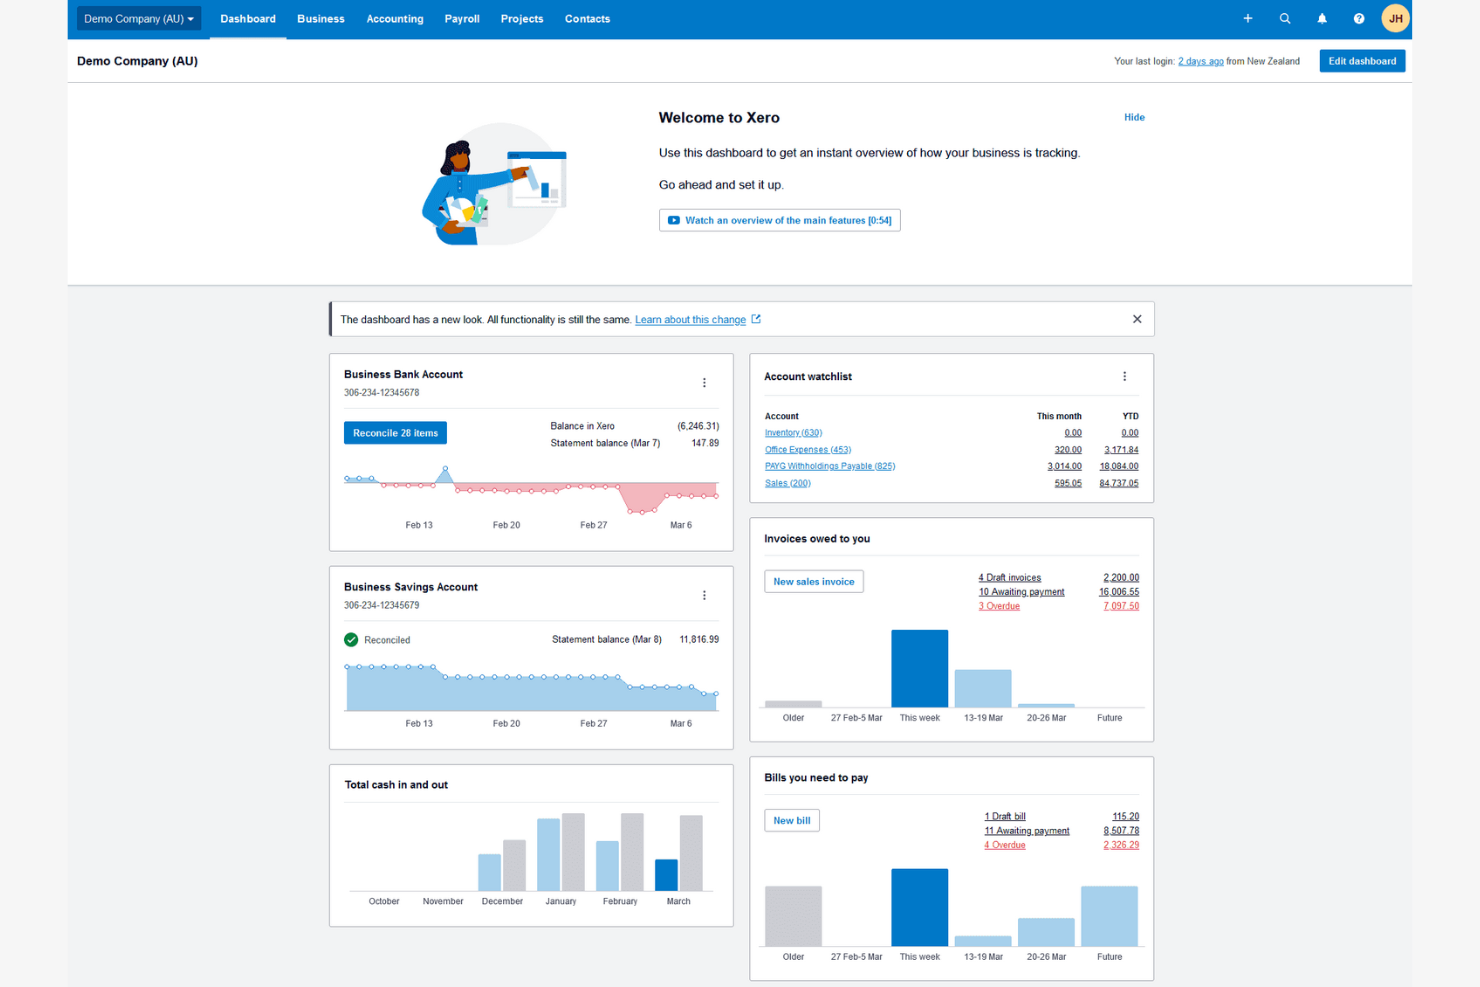This screenshot has height=987, width=1480.
Task: Click the Edit dashboard button
Action: pyautogui.click(x=1362, y=61)
